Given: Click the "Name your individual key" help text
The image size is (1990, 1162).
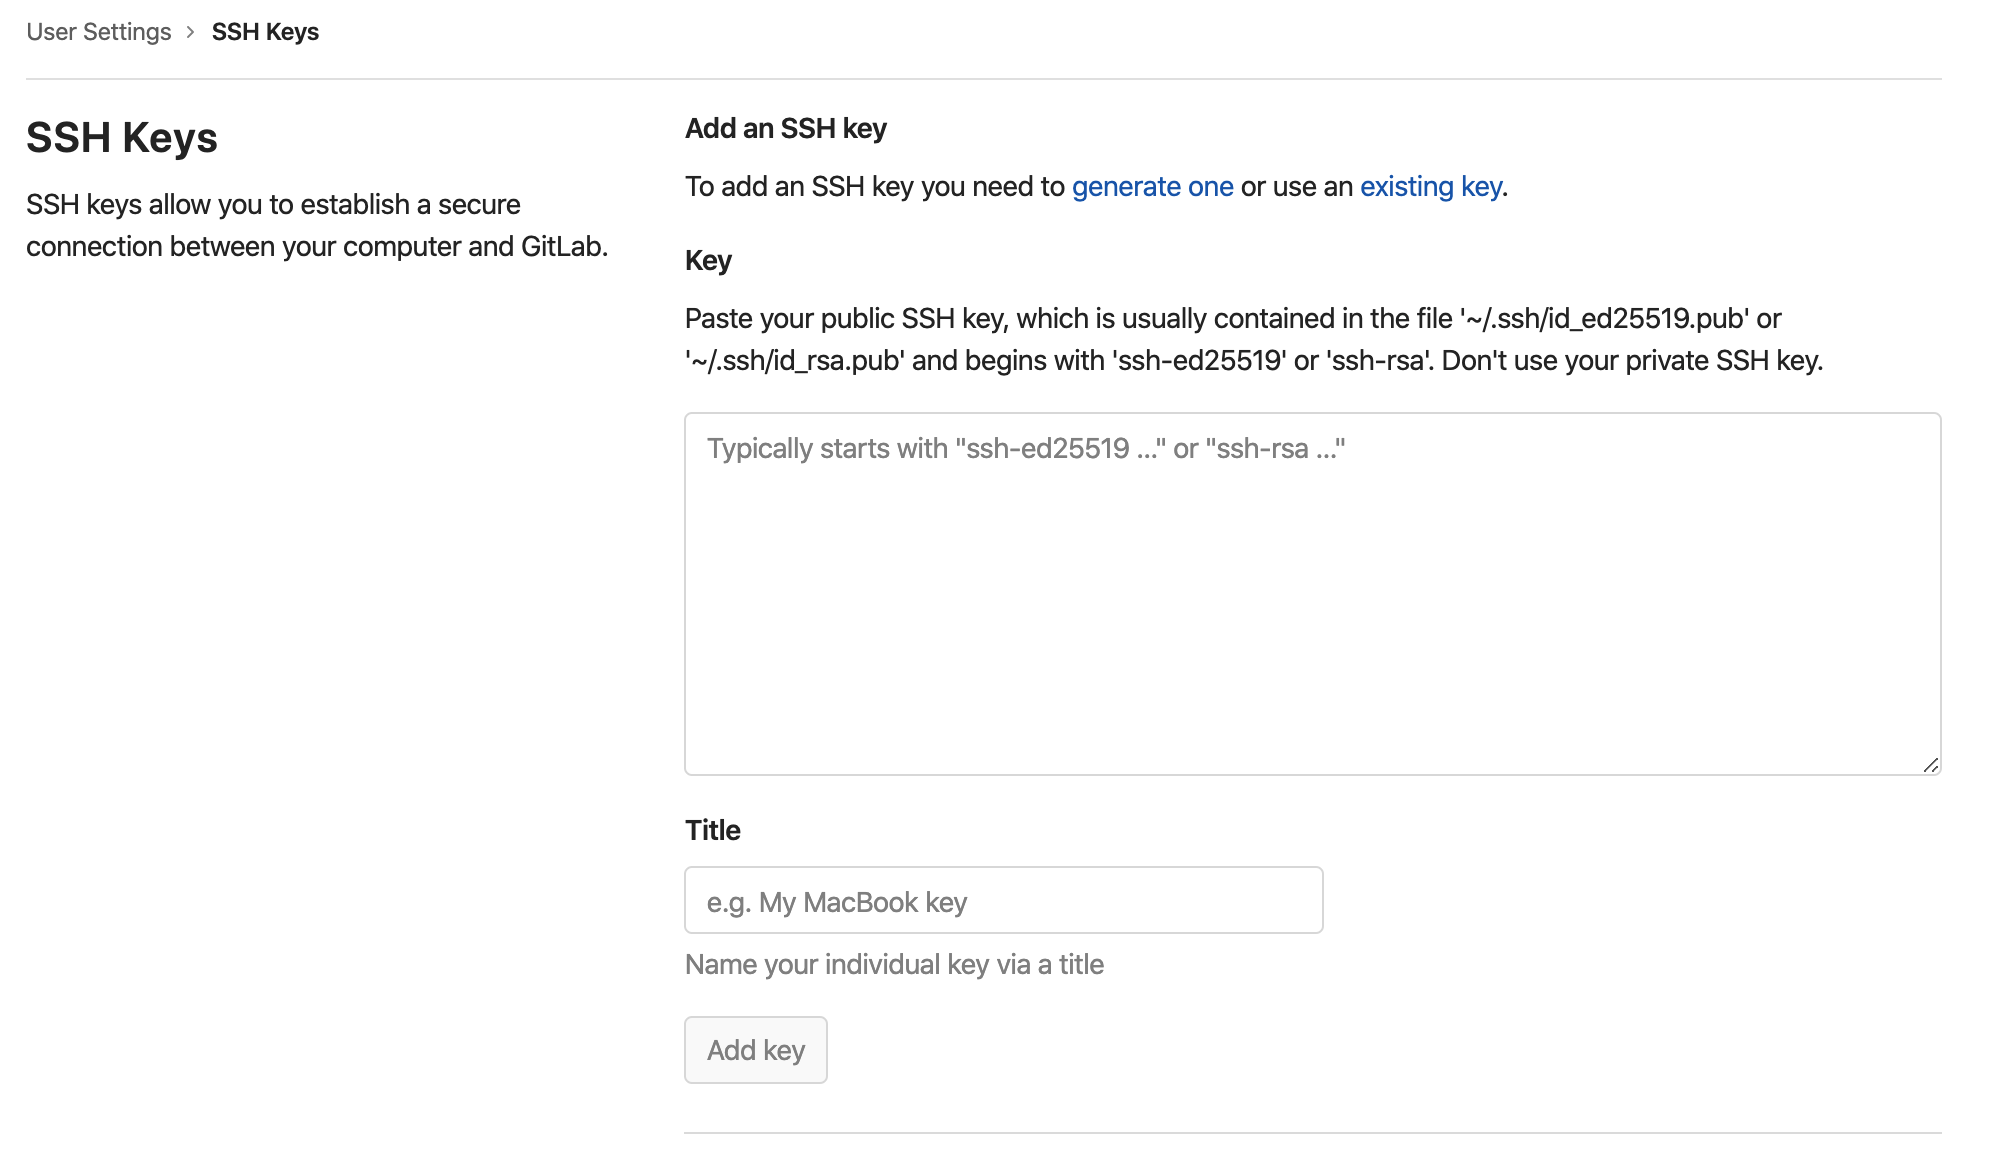Looking at the screenshot, I should (x=894, y=964).
